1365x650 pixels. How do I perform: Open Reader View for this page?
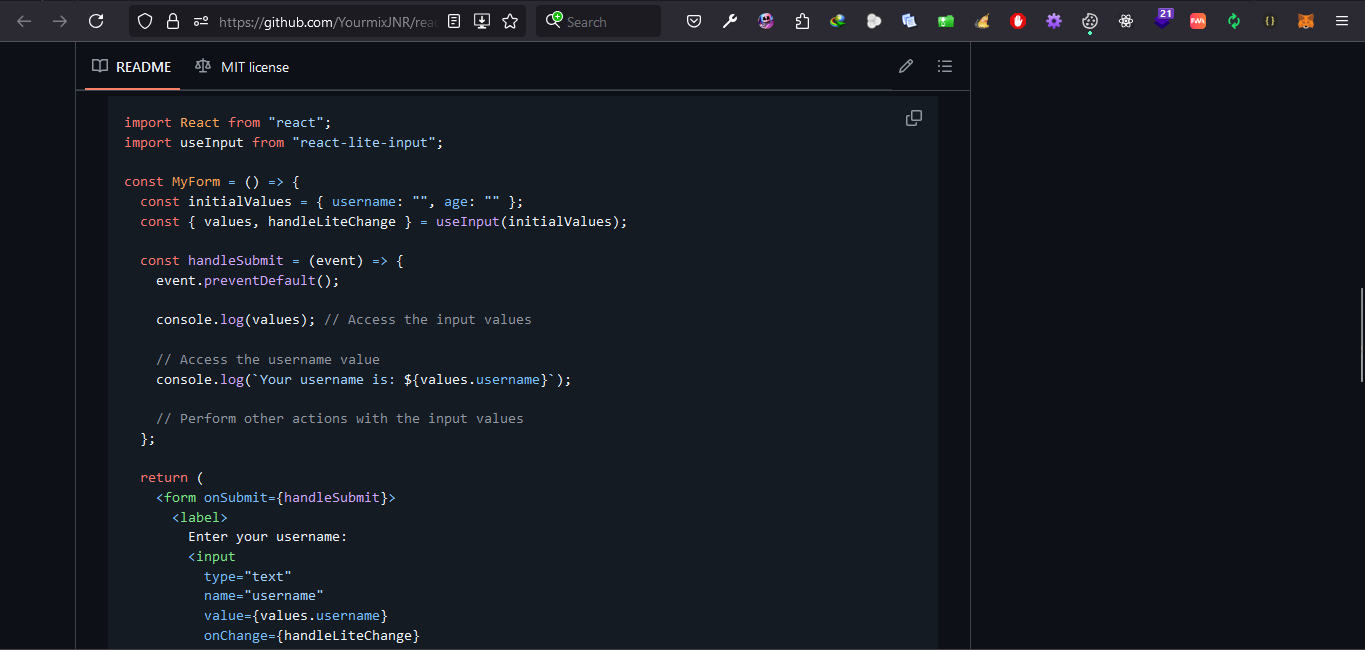[x=453, y=20]
